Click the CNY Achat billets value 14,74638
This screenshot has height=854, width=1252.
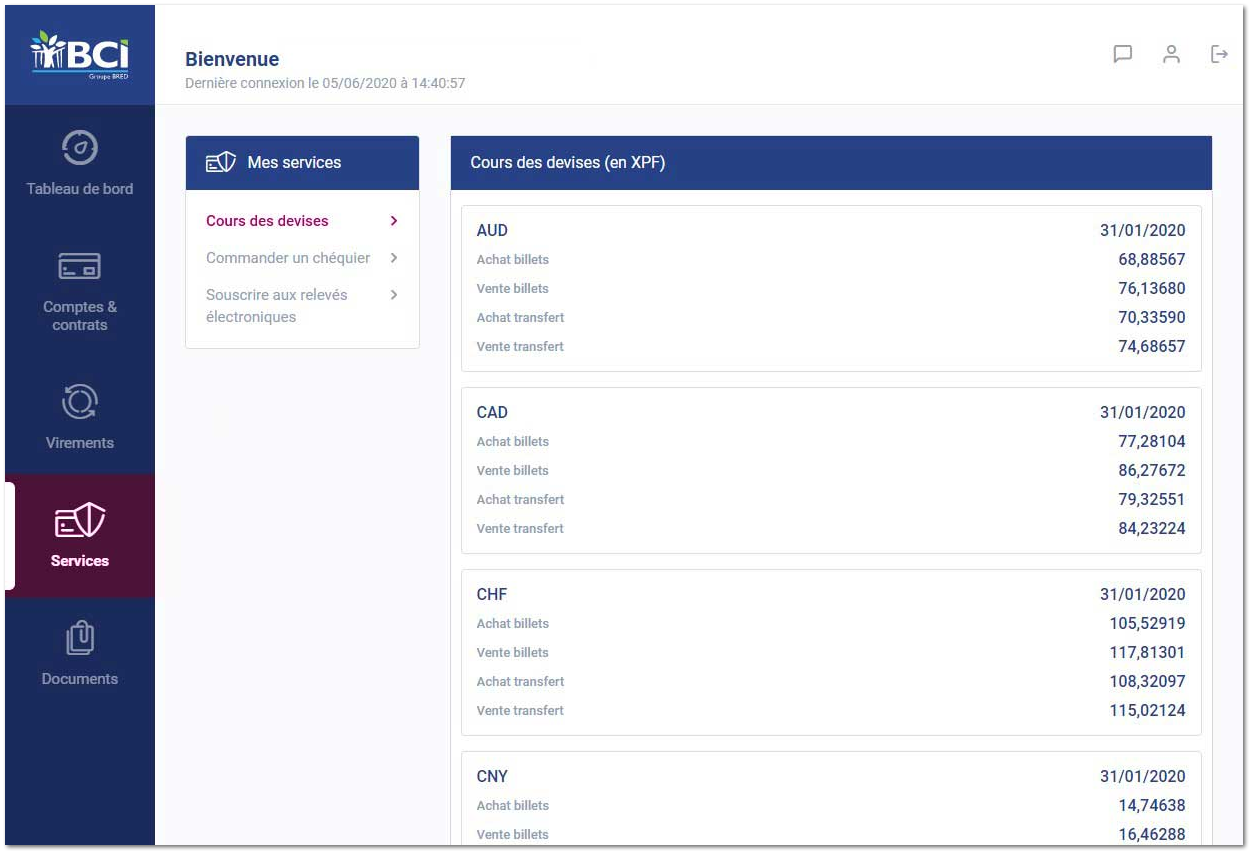tap(1152, 805)
